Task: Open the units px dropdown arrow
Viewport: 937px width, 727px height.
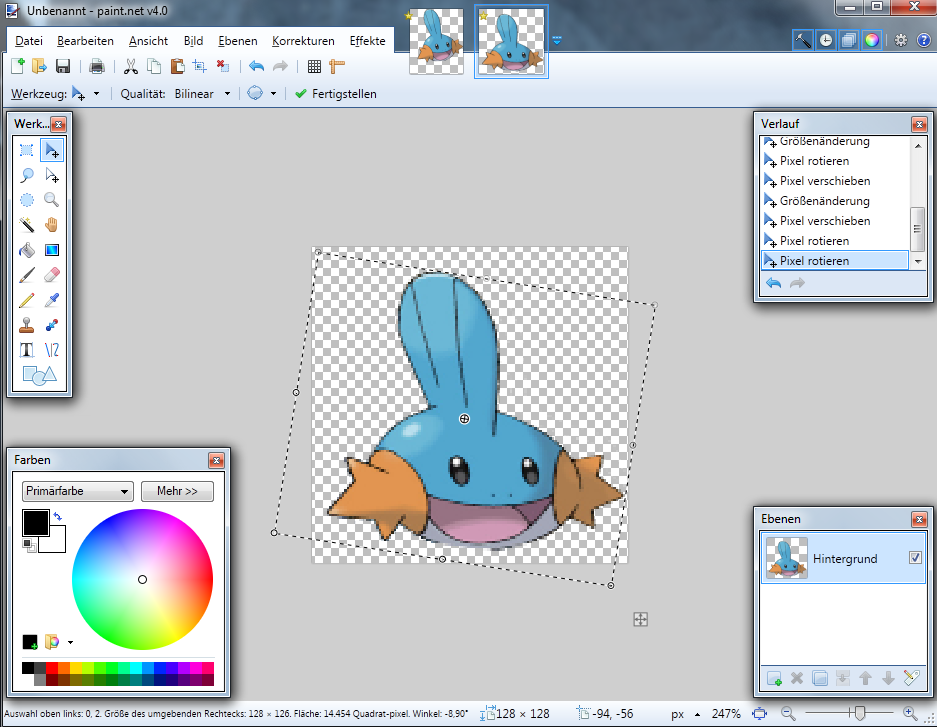Action: tap(697, 714)
